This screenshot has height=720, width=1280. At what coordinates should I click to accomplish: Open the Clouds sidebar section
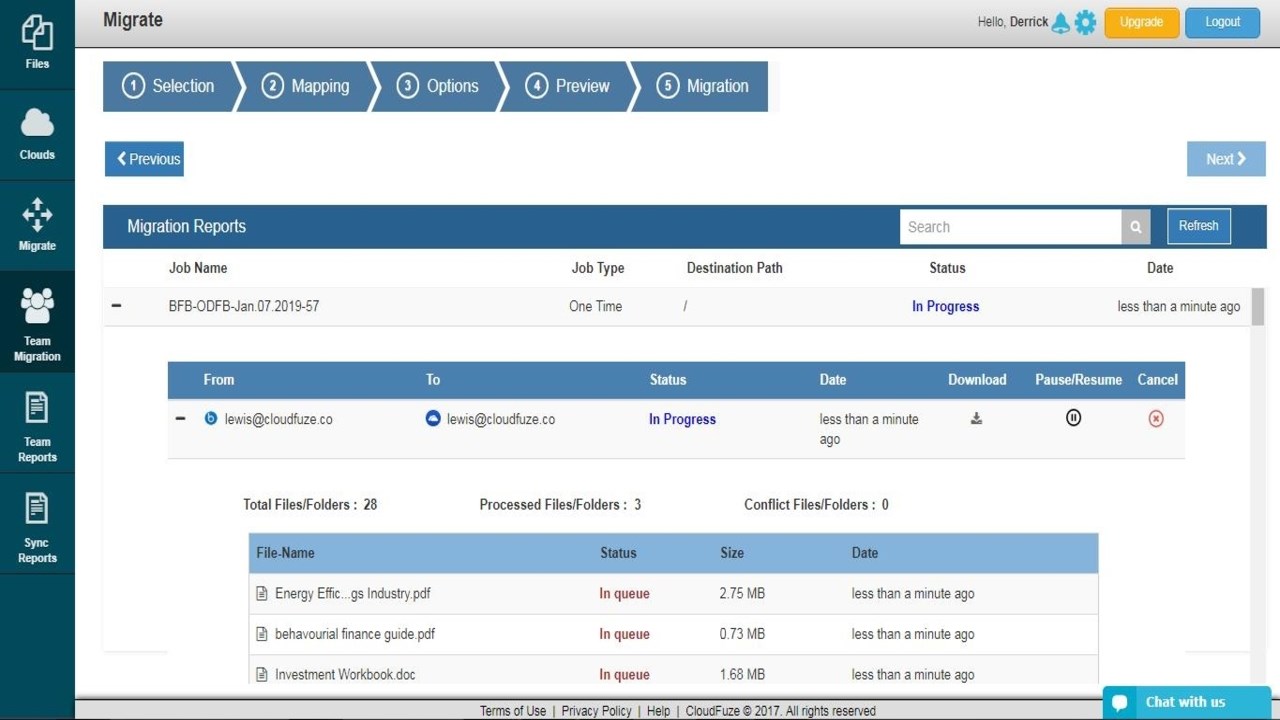pyautogui.click(x=37, y=135)
